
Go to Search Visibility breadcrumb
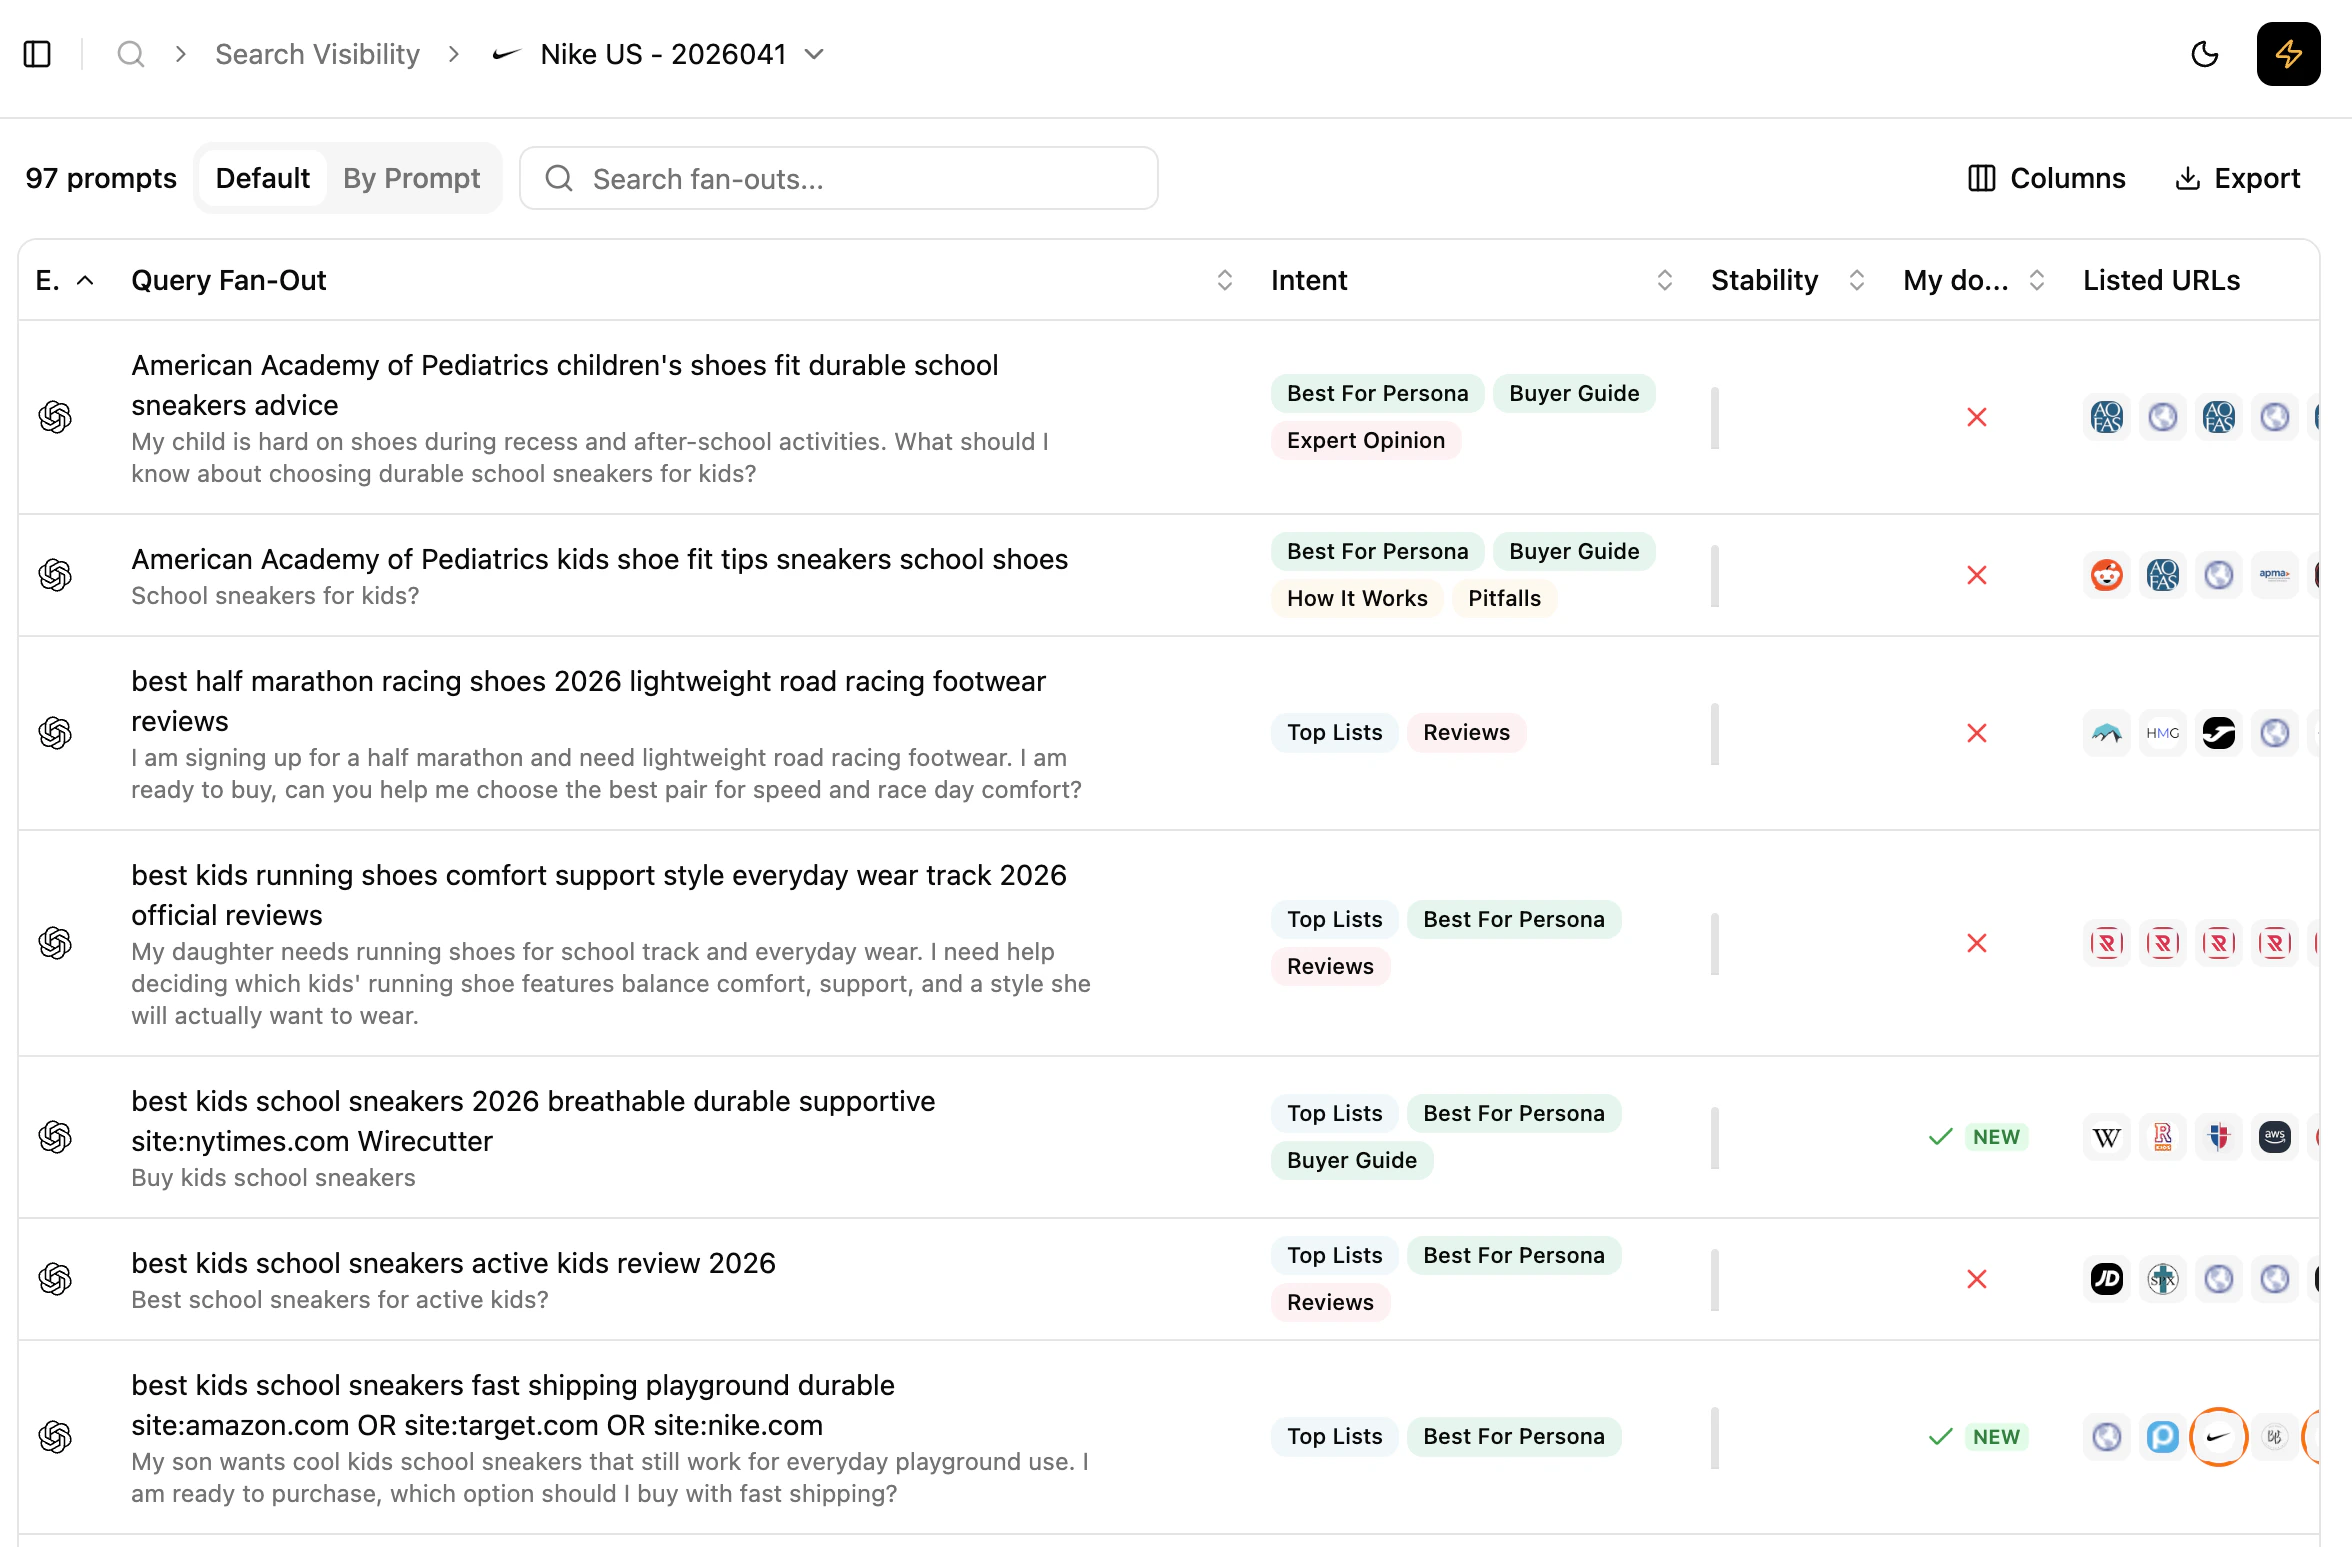tap(317, 54)
